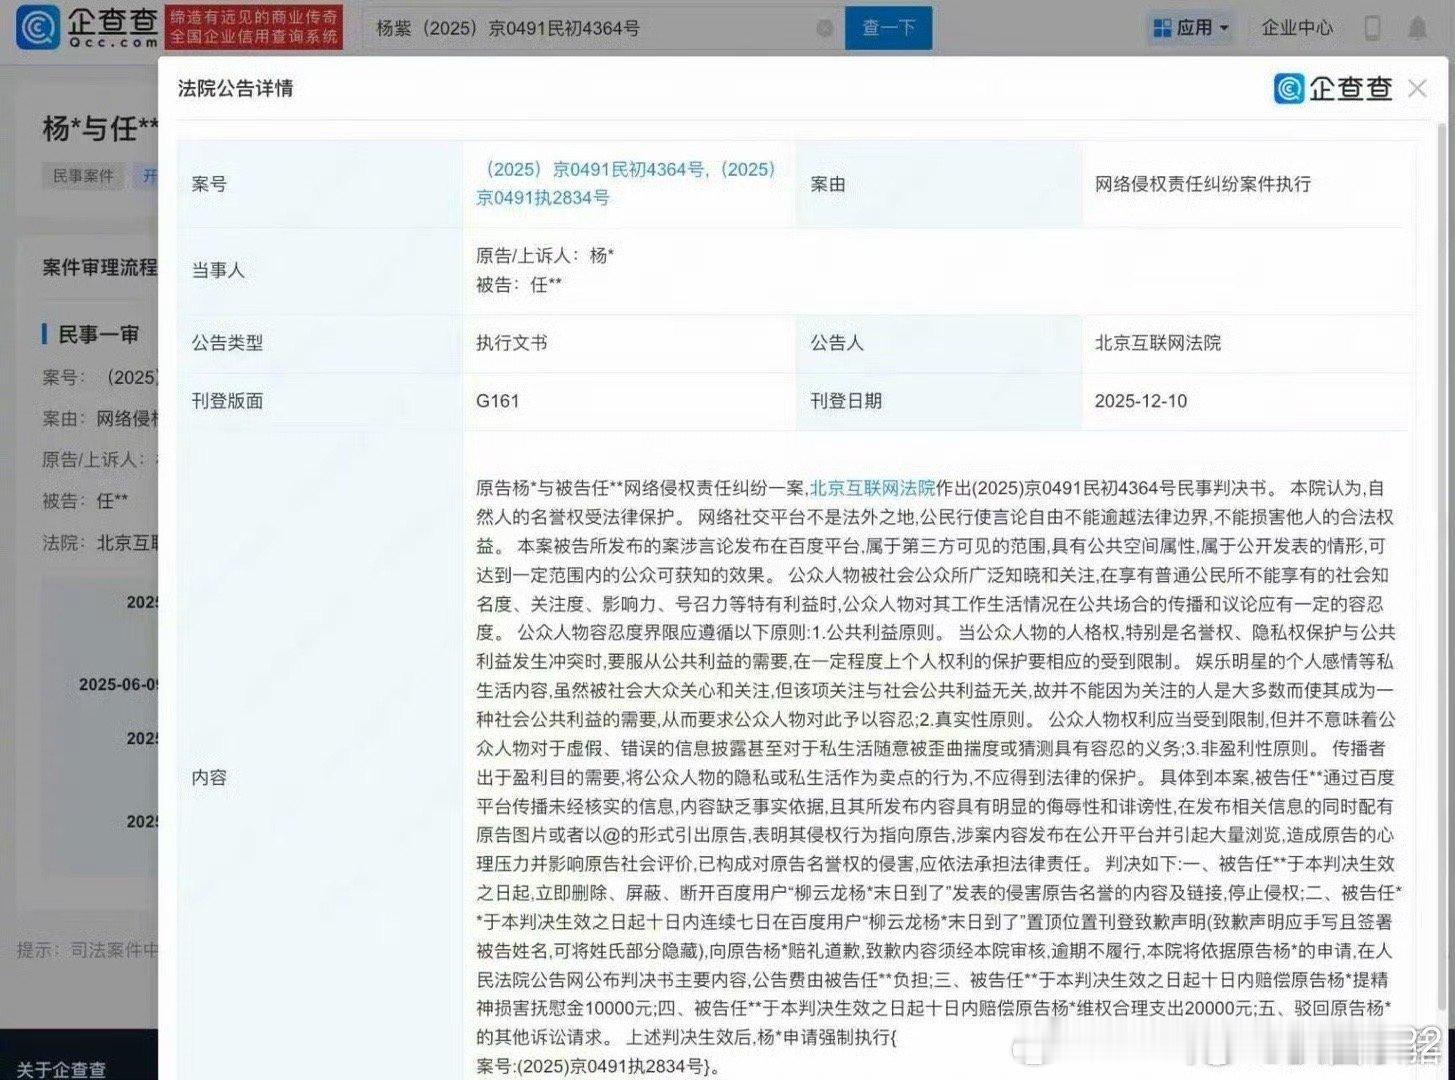
Task: Select the 民事案件 tag behind the dialog
Action: (83, 176)
